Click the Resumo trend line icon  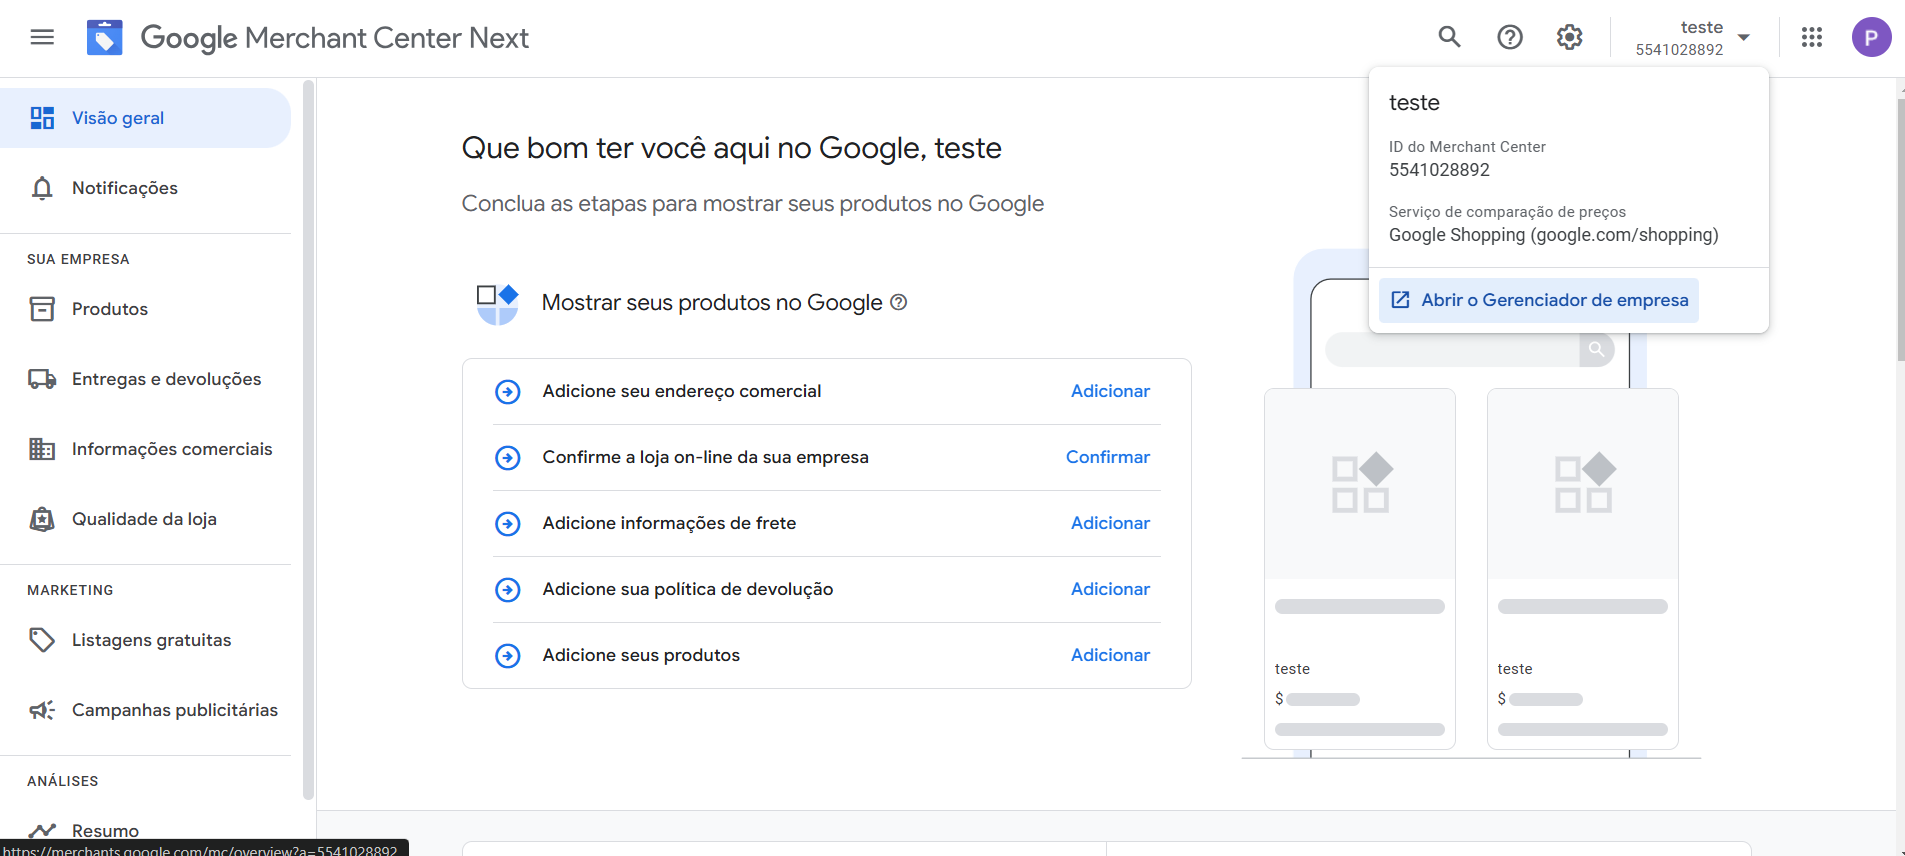coord(42,831)
